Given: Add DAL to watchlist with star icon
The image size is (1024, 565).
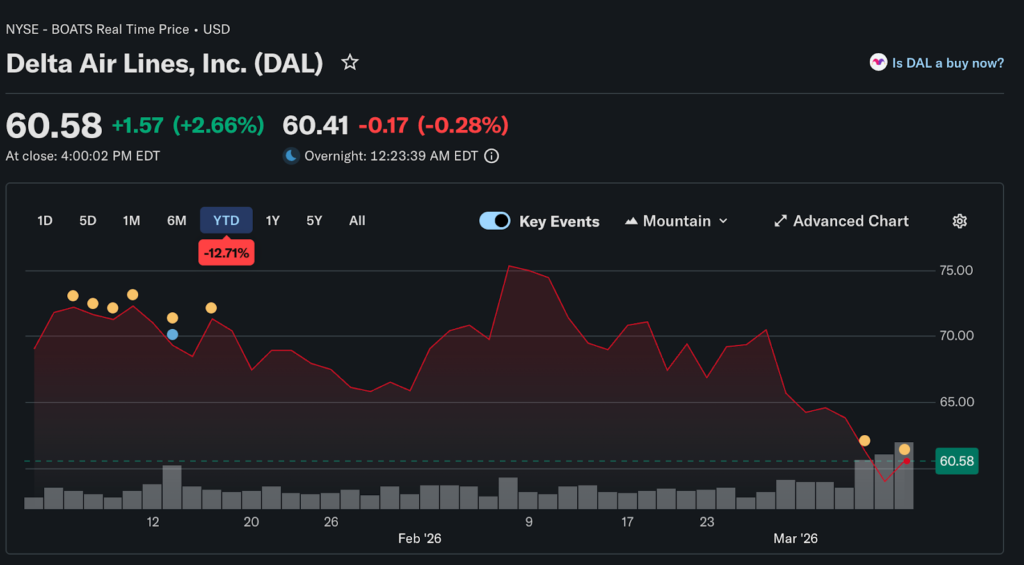Looking at the screenshot, I should [350, 63].
